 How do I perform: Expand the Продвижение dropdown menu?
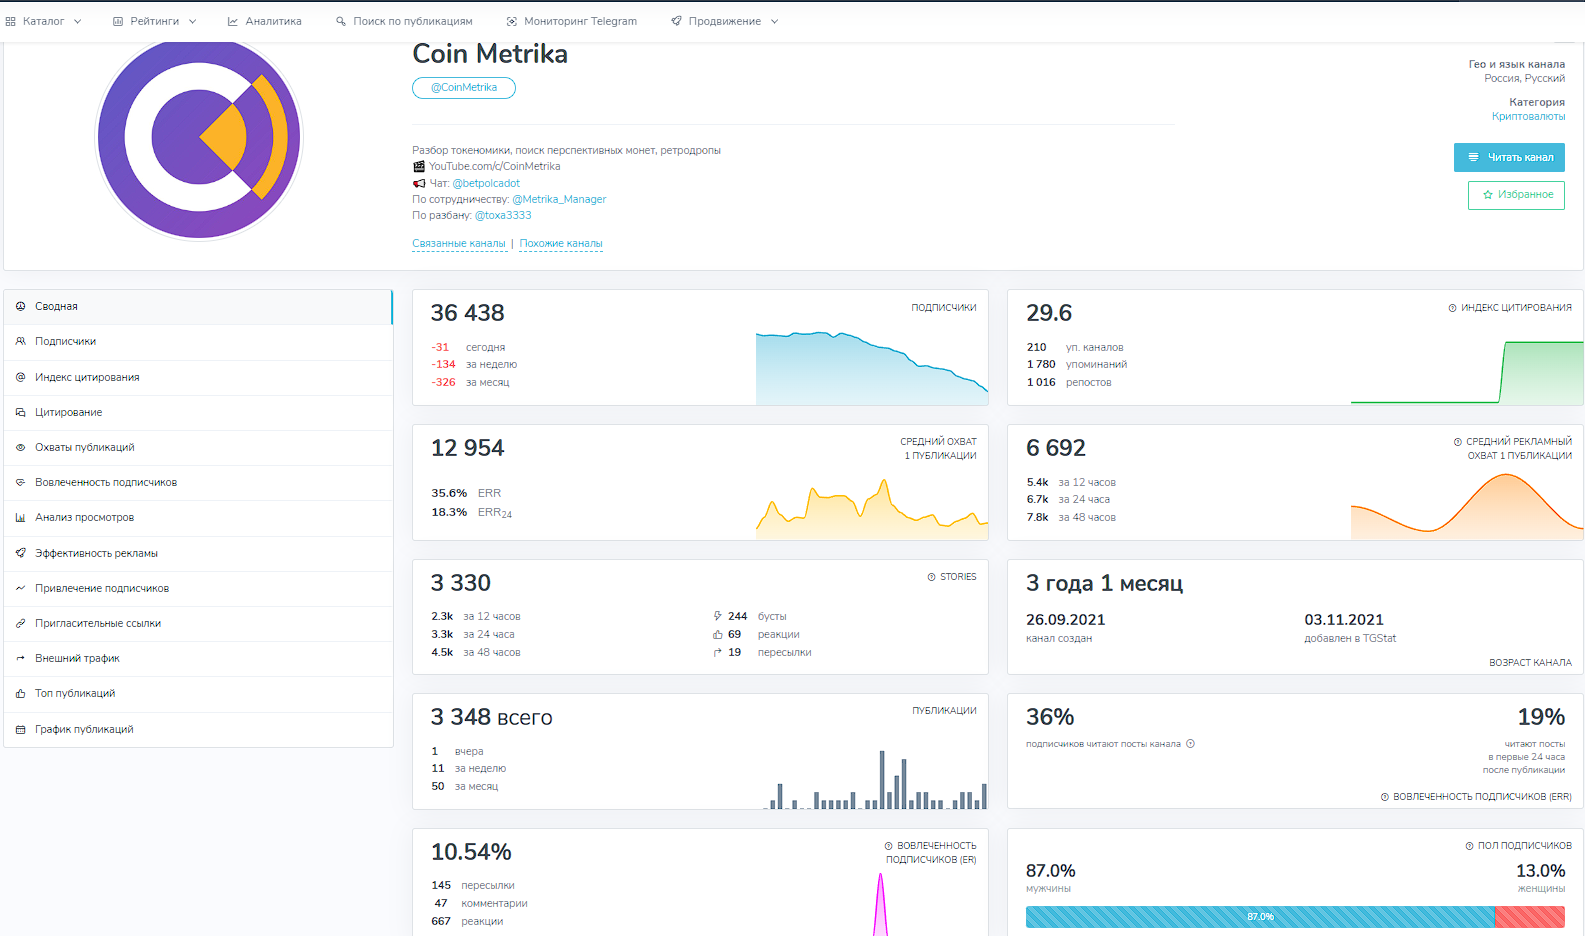click(725, 21)
